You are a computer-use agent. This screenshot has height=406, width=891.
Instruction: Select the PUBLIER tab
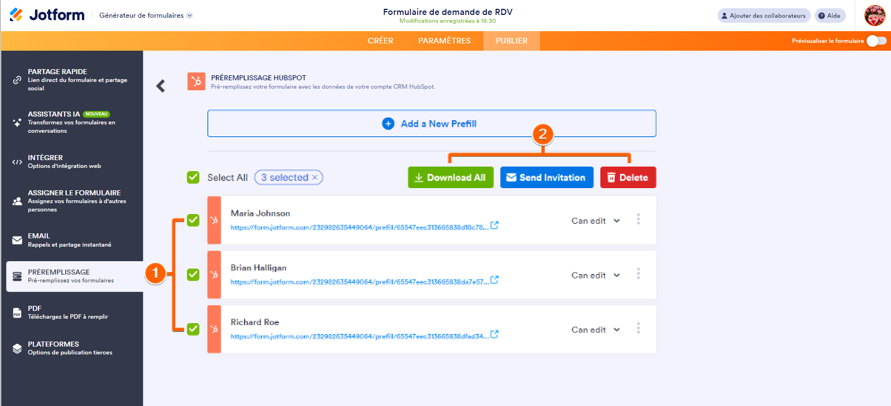coord(511,41)
